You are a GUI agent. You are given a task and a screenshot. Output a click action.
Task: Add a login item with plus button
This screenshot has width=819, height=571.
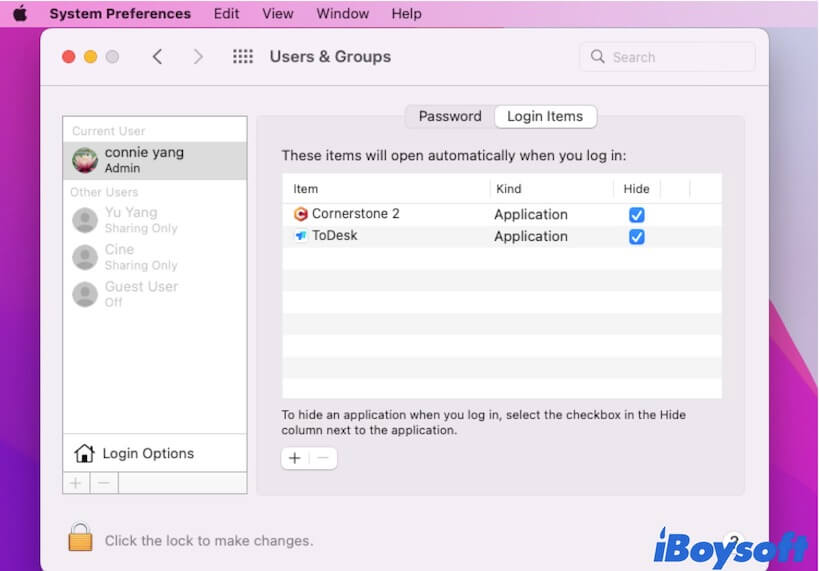(x=295, y=458)
